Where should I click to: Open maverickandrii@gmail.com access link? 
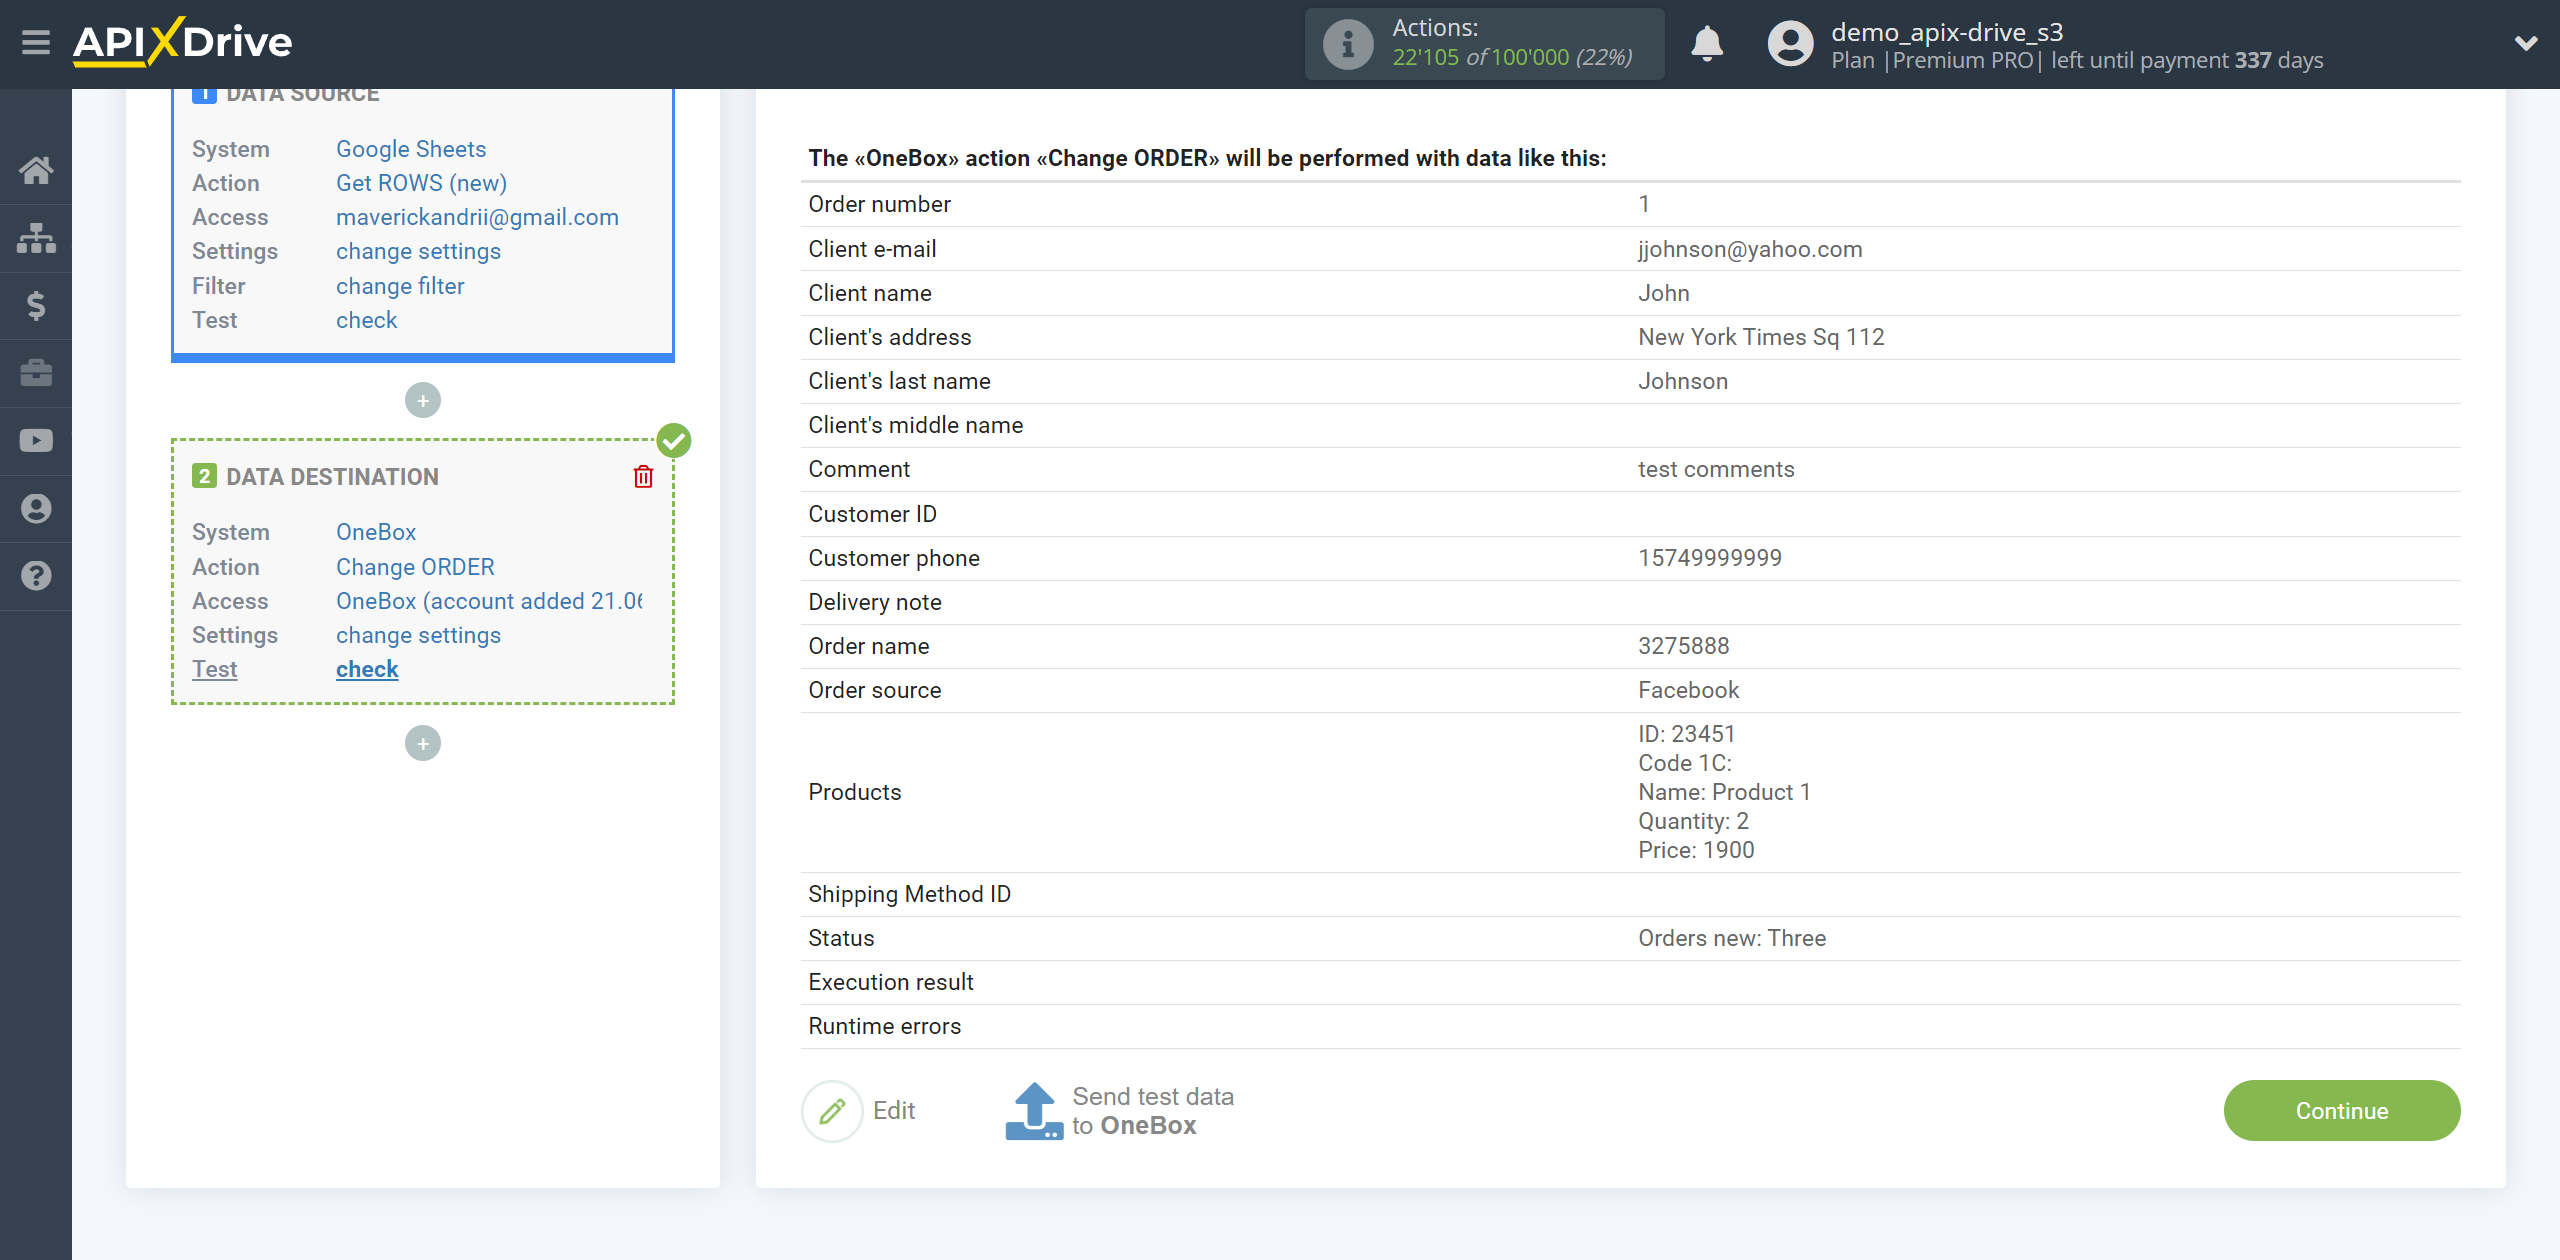pos(477,217)
